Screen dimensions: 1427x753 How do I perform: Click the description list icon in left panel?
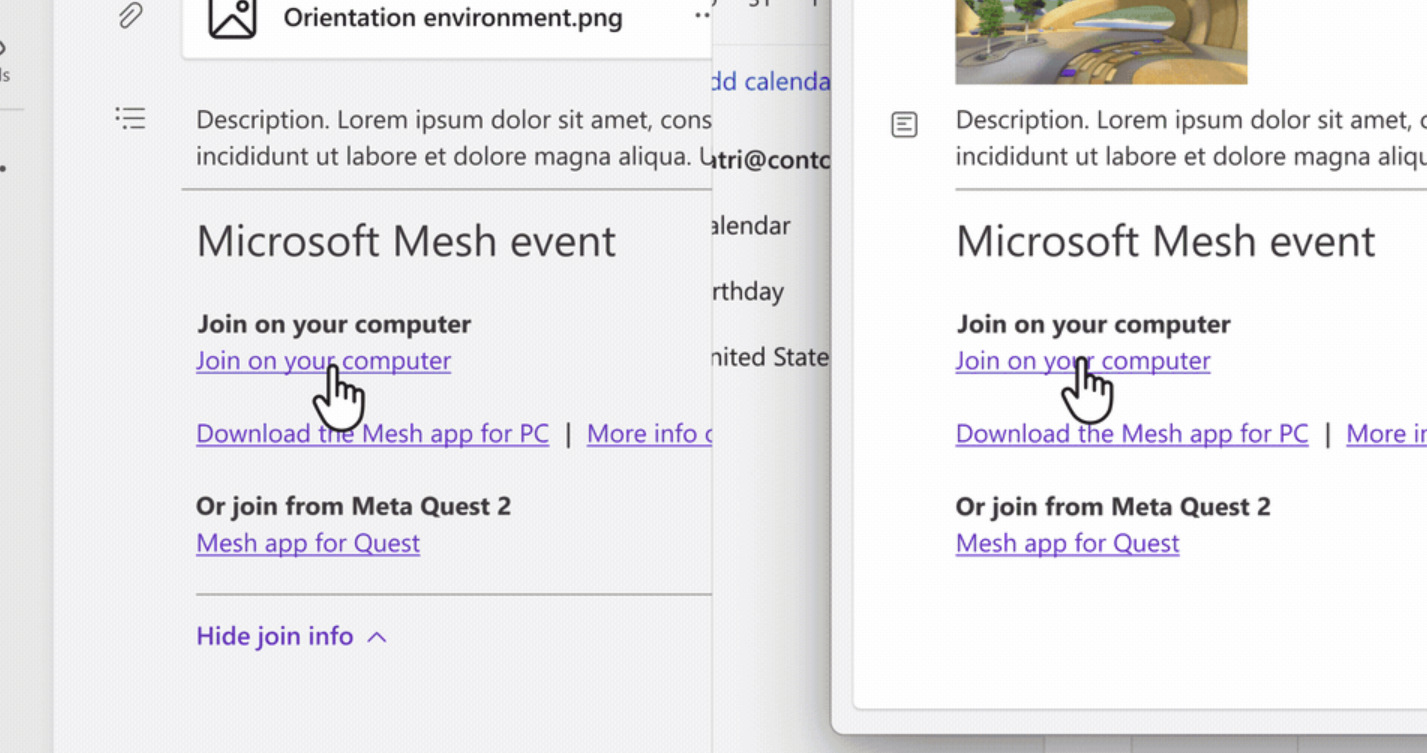point(130,119)
